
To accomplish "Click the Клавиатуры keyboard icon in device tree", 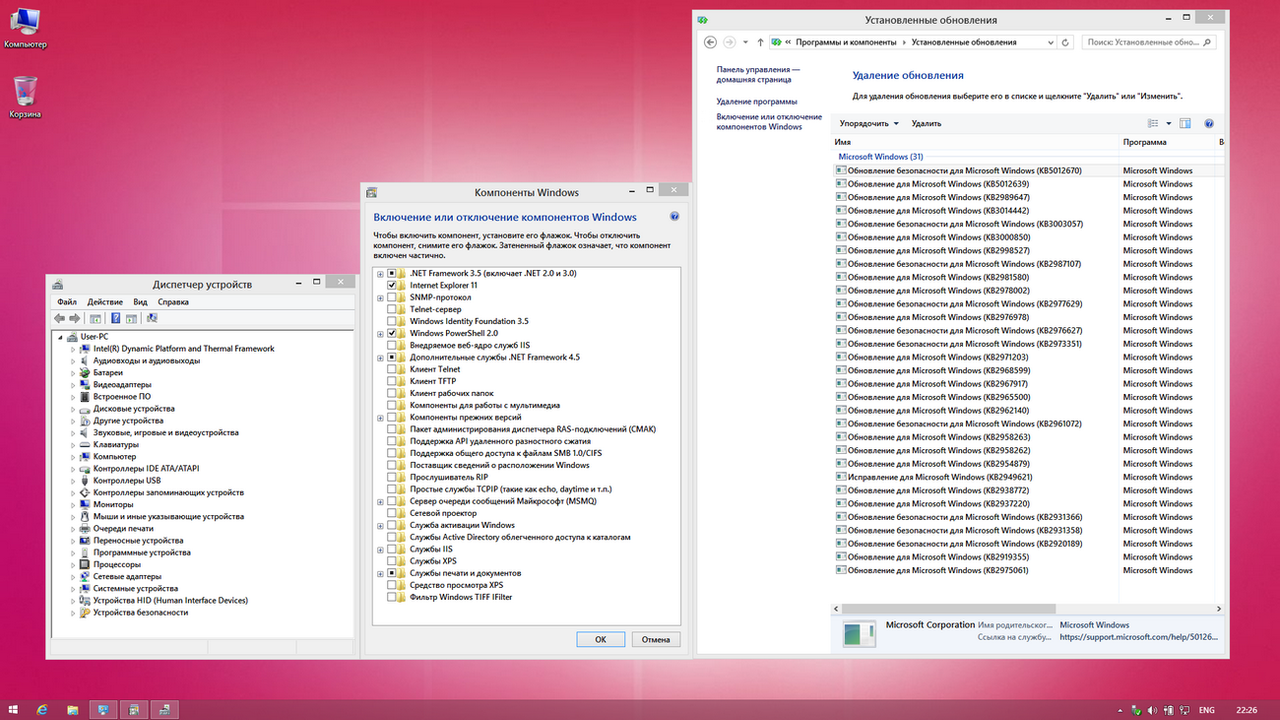I will click(x=85, y=444).
